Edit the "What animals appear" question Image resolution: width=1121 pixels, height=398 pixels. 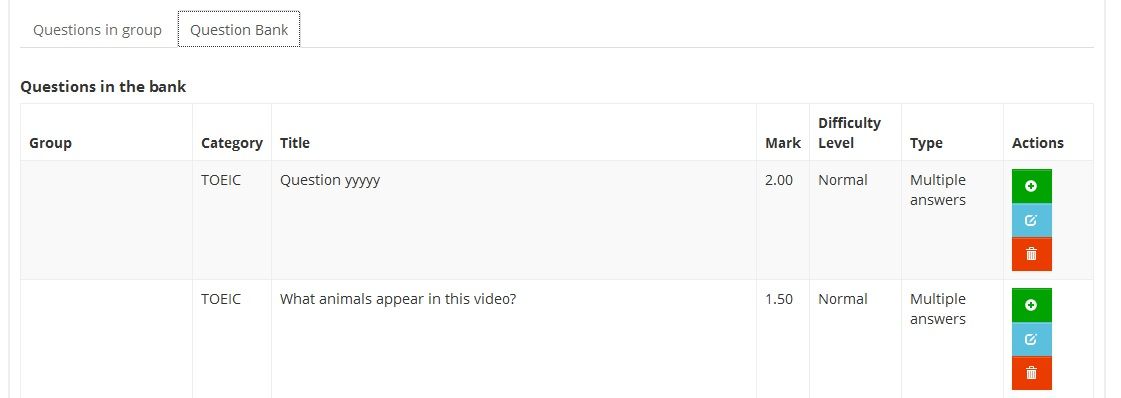1031,339
